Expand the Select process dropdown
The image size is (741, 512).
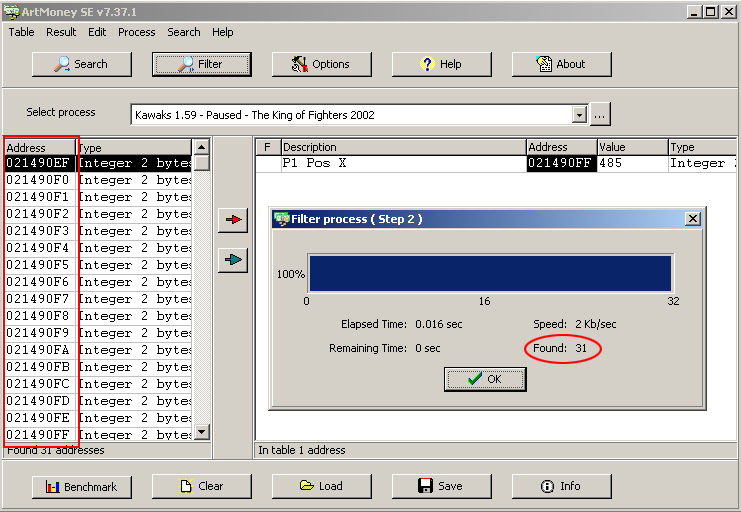579,115
